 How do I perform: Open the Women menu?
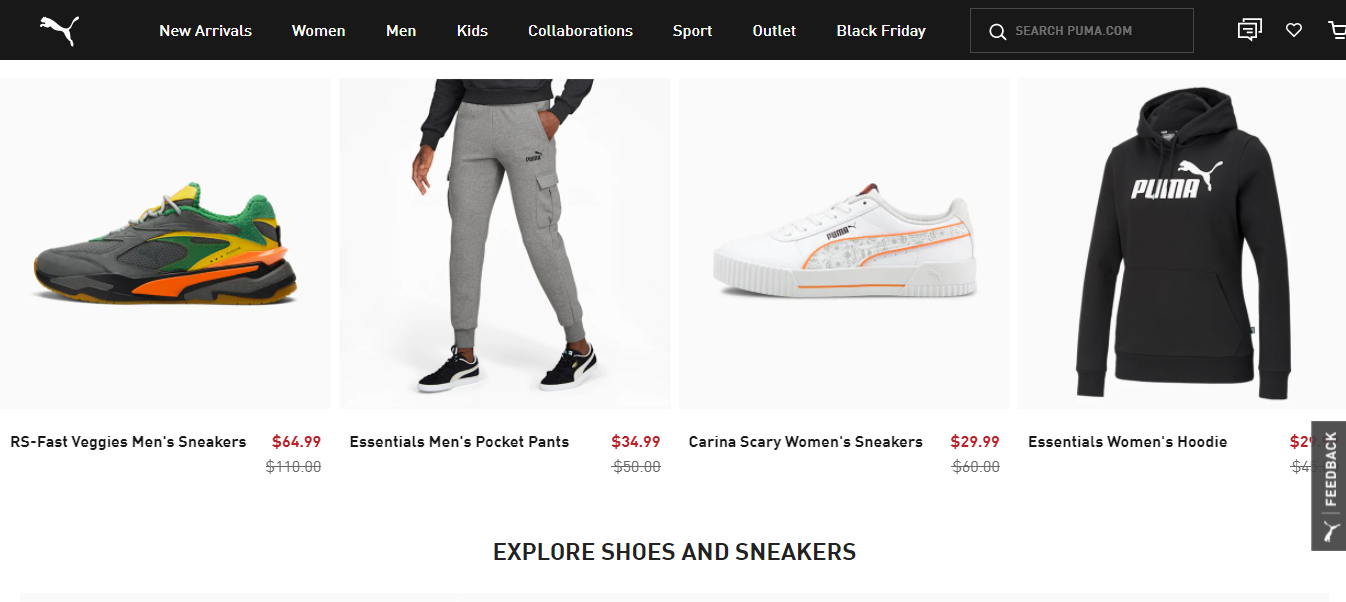[x=318, y=31]
